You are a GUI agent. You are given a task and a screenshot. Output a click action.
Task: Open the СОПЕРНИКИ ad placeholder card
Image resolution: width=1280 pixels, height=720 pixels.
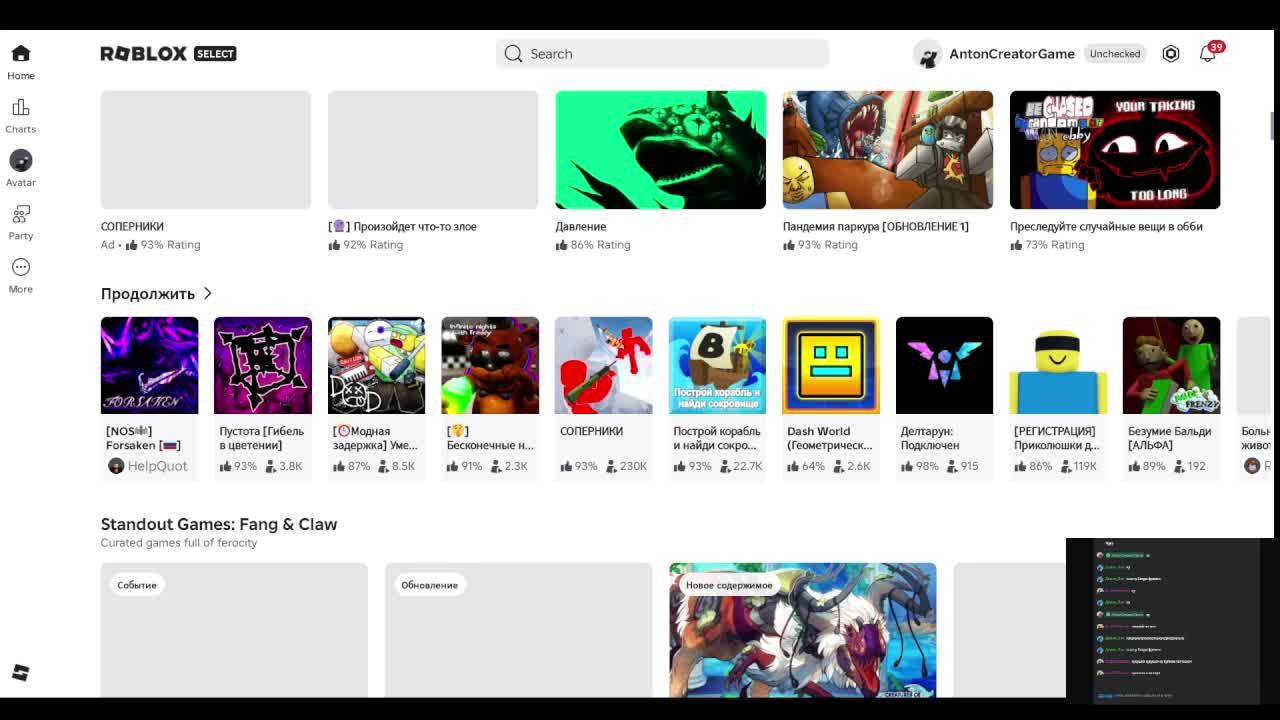click(206, 150)
